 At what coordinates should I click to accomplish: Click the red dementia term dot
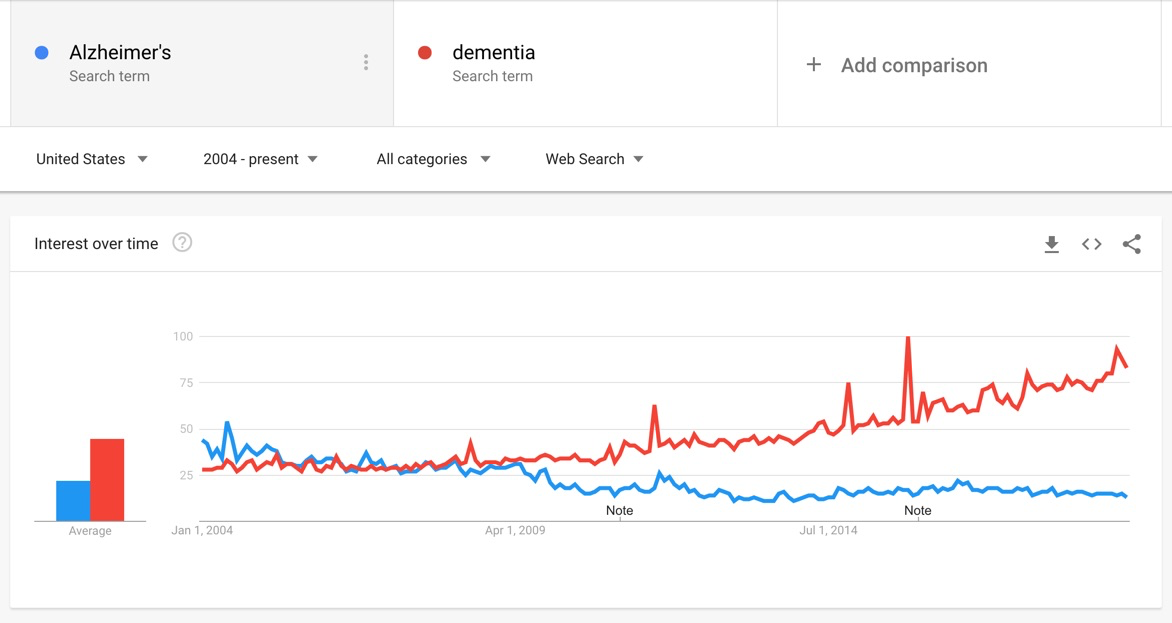(425, 53)
